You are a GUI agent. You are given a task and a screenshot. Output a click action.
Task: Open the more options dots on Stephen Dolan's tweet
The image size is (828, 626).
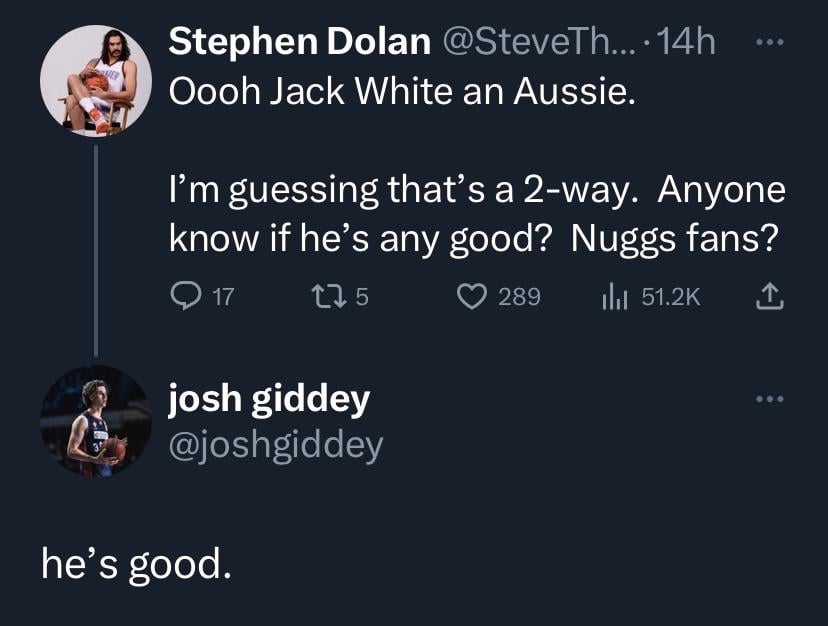768,45
